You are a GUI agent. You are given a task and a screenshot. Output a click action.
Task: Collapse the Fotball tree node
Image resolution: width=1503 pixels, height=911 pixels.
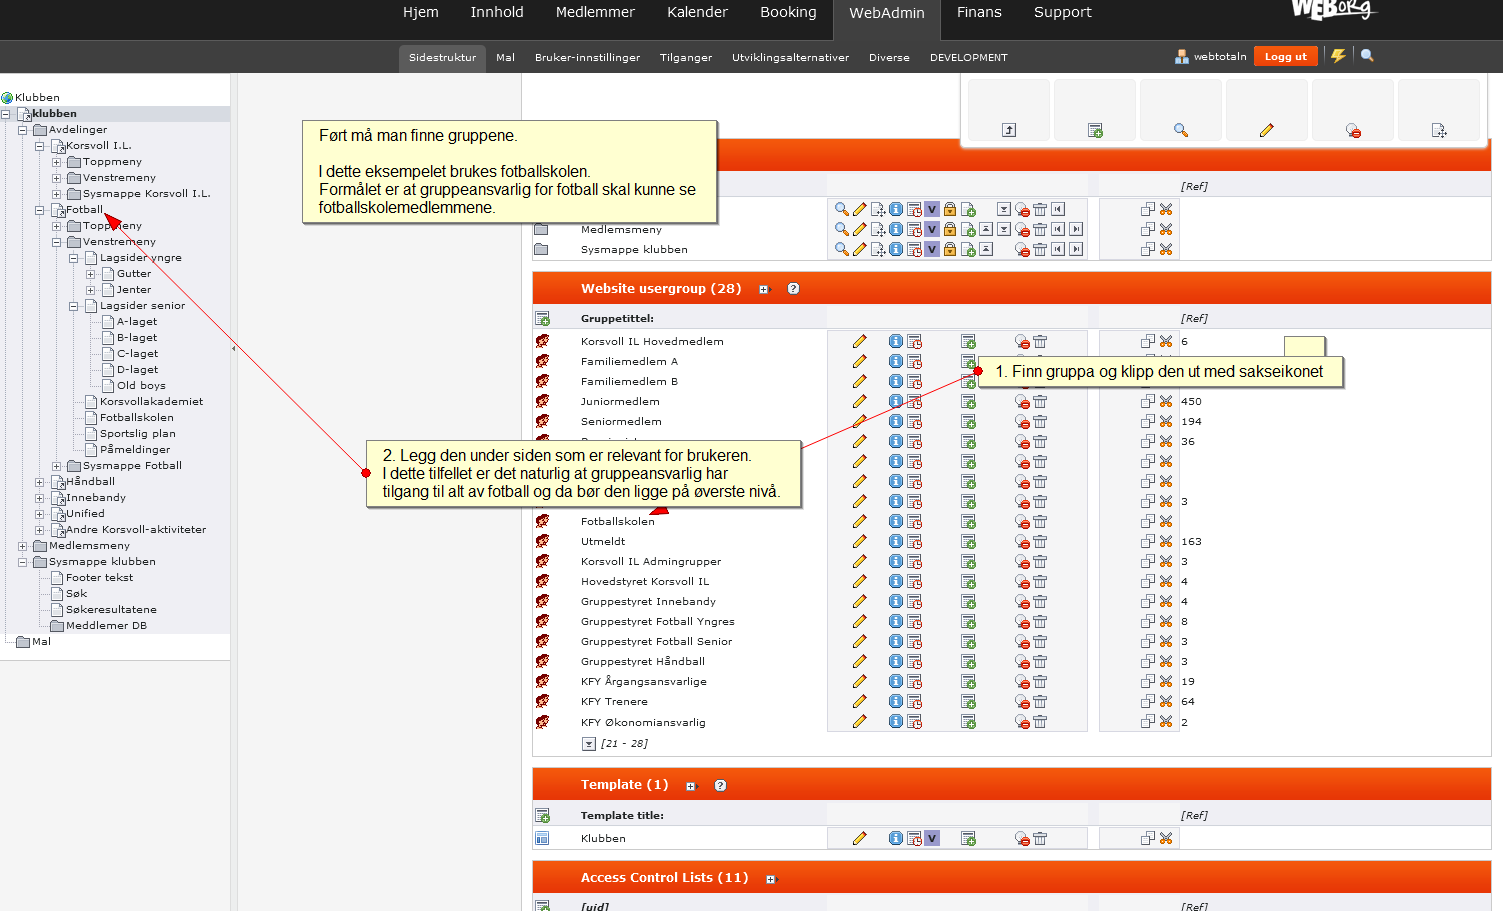click(39, 210)
